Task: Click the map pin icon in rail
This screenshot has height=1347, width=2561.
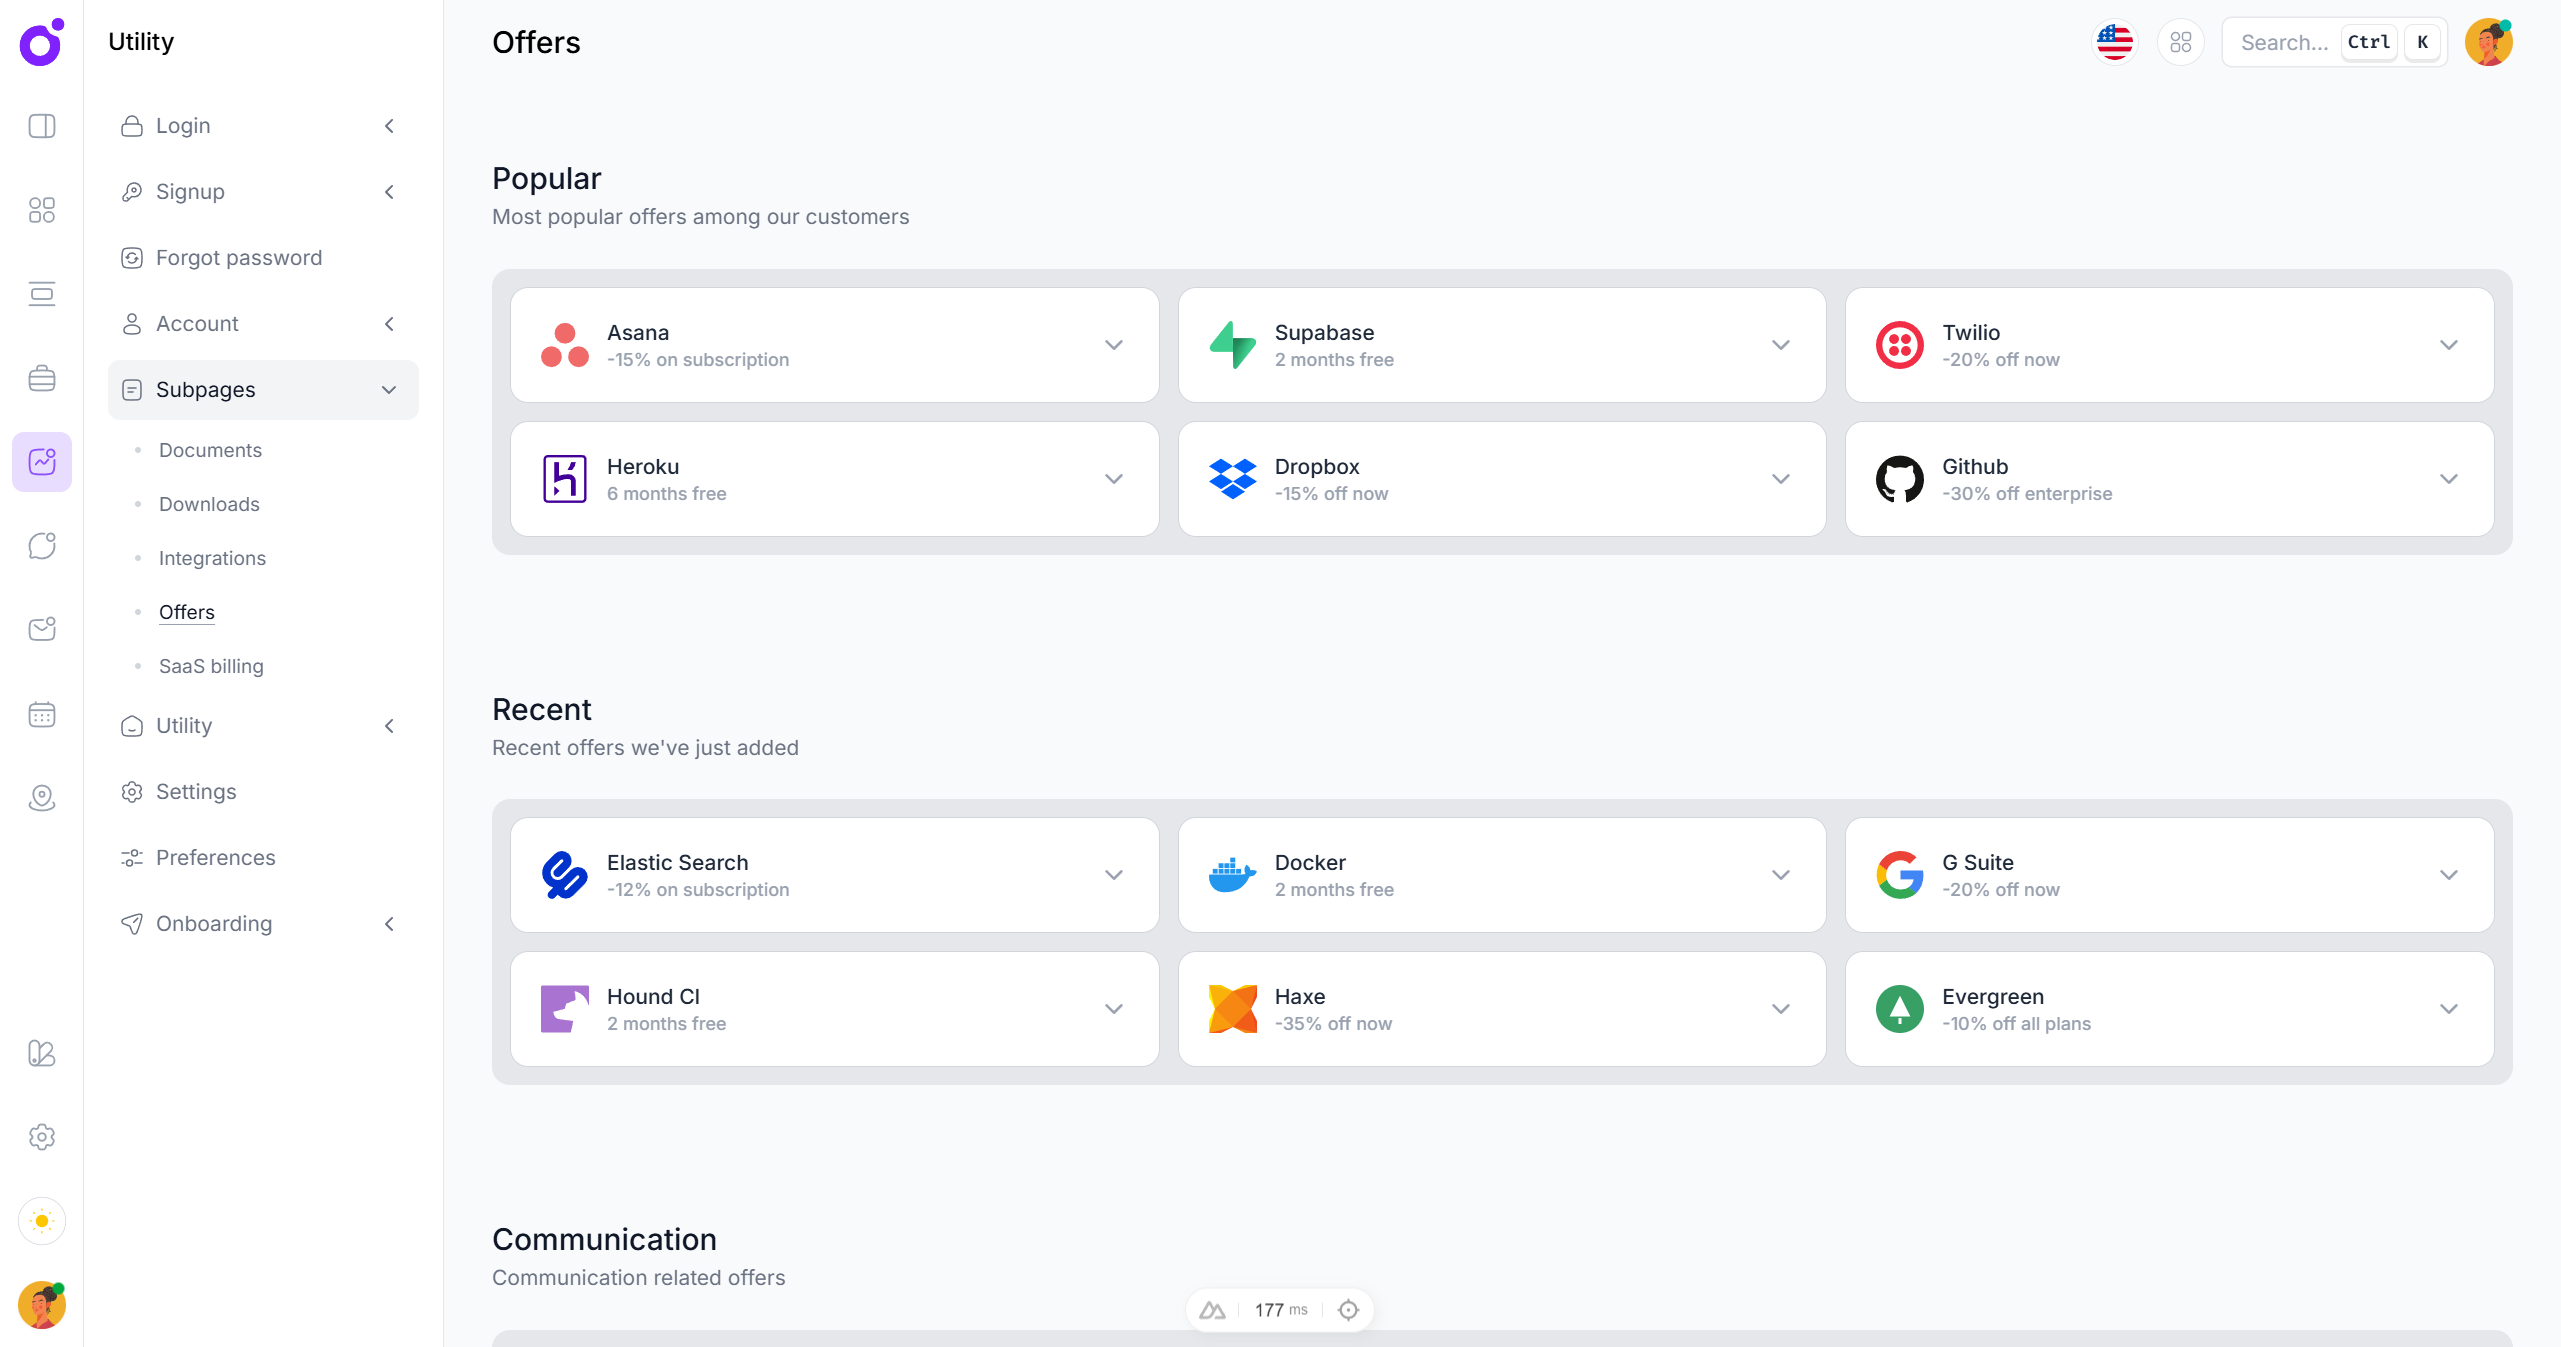Action: tap(42, 798)
